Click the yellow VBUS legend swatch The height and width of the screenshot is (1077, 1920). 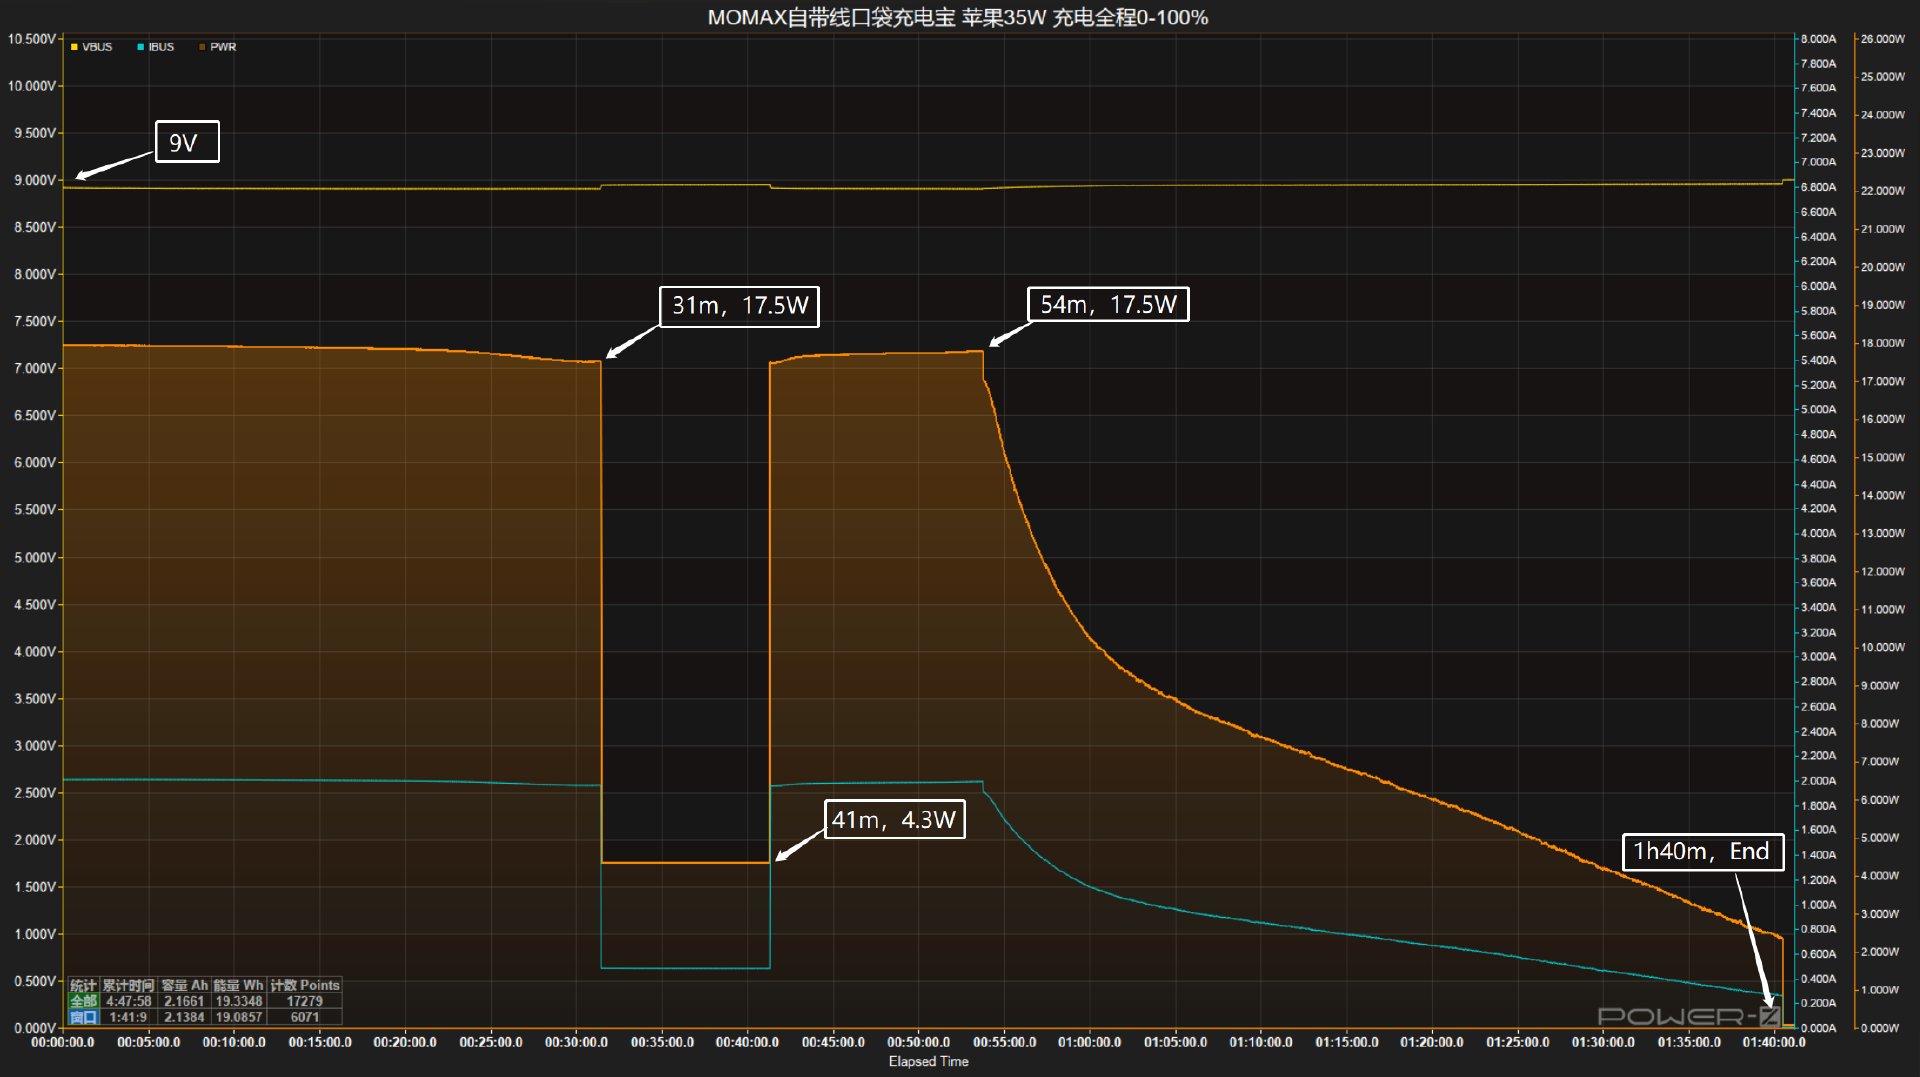(x=74, y=47)
